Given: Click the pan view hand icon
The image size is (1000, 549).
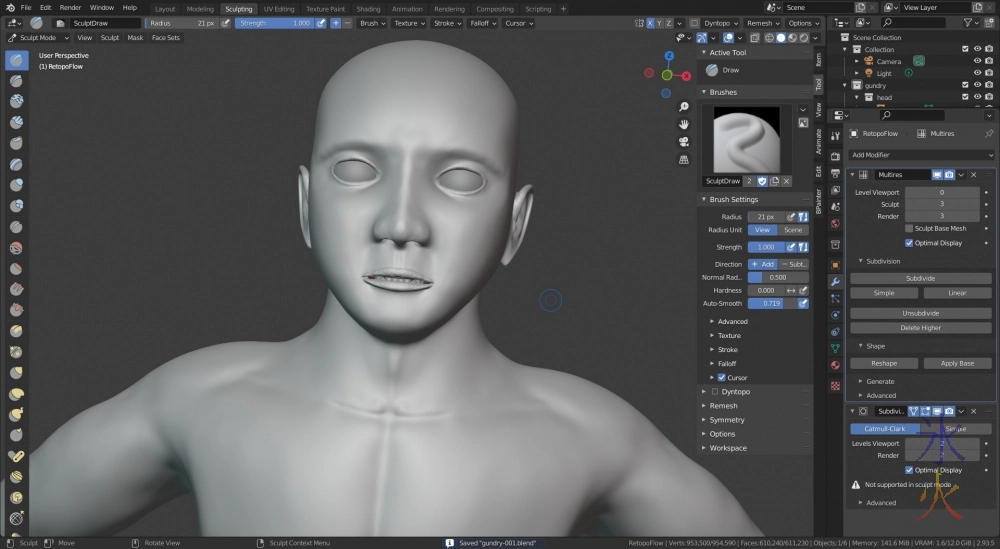Looking at the screenshot, I should click(683, 124).
